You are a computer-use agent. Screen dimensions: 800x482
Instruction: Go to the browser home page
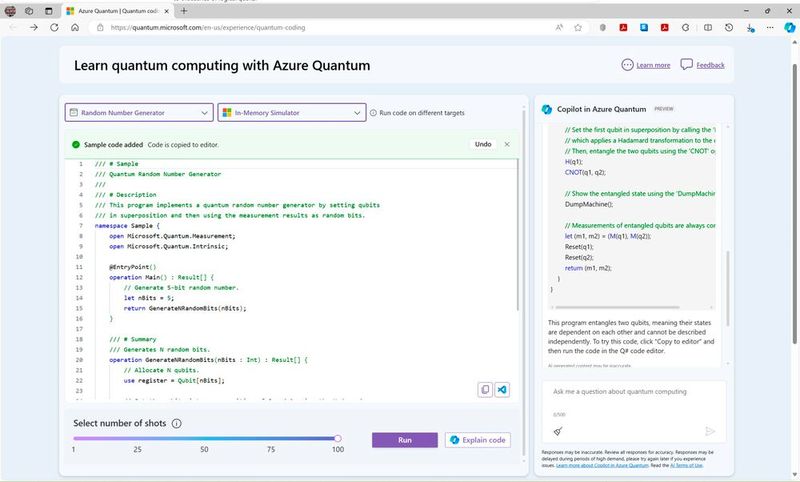click(74, 28)
